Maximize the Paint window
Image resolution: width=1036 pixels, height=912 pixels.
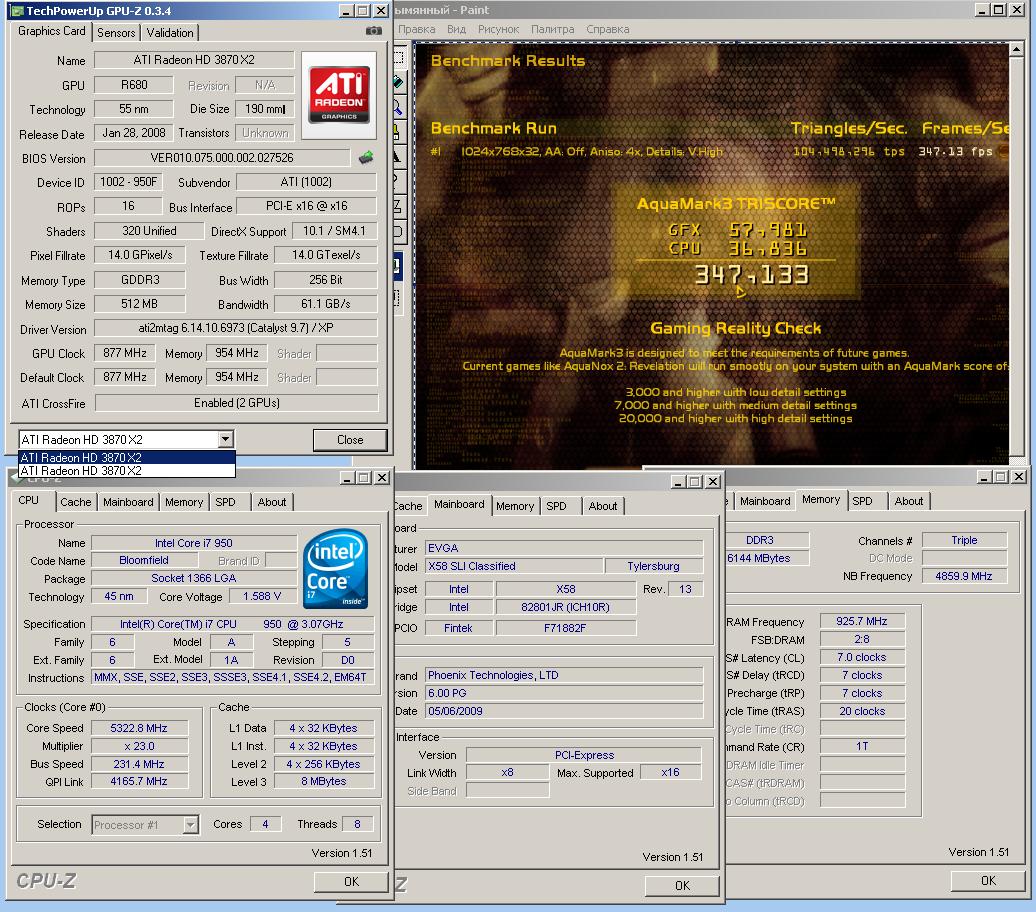pyautogui.click(x=999, y=9)
